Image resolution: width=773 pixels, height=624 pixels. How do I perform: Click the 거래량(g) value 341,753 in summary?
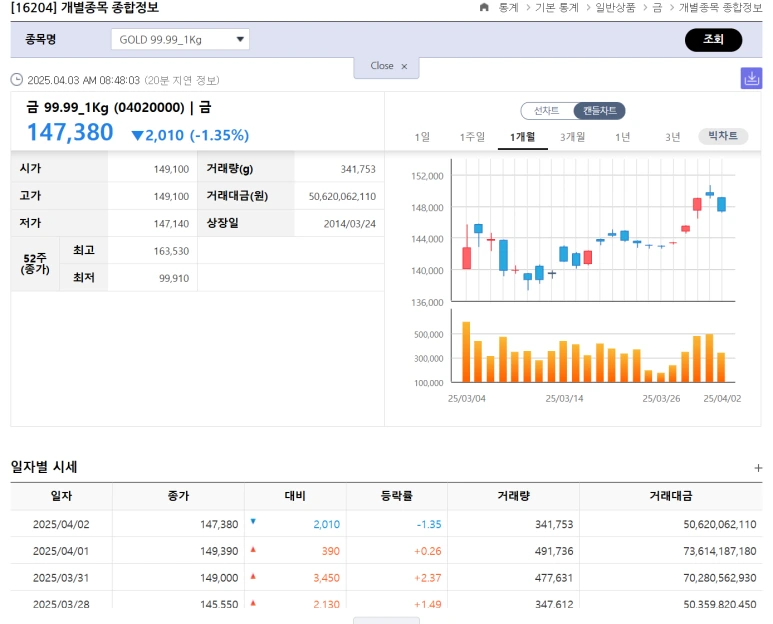(x=358, y=170)
